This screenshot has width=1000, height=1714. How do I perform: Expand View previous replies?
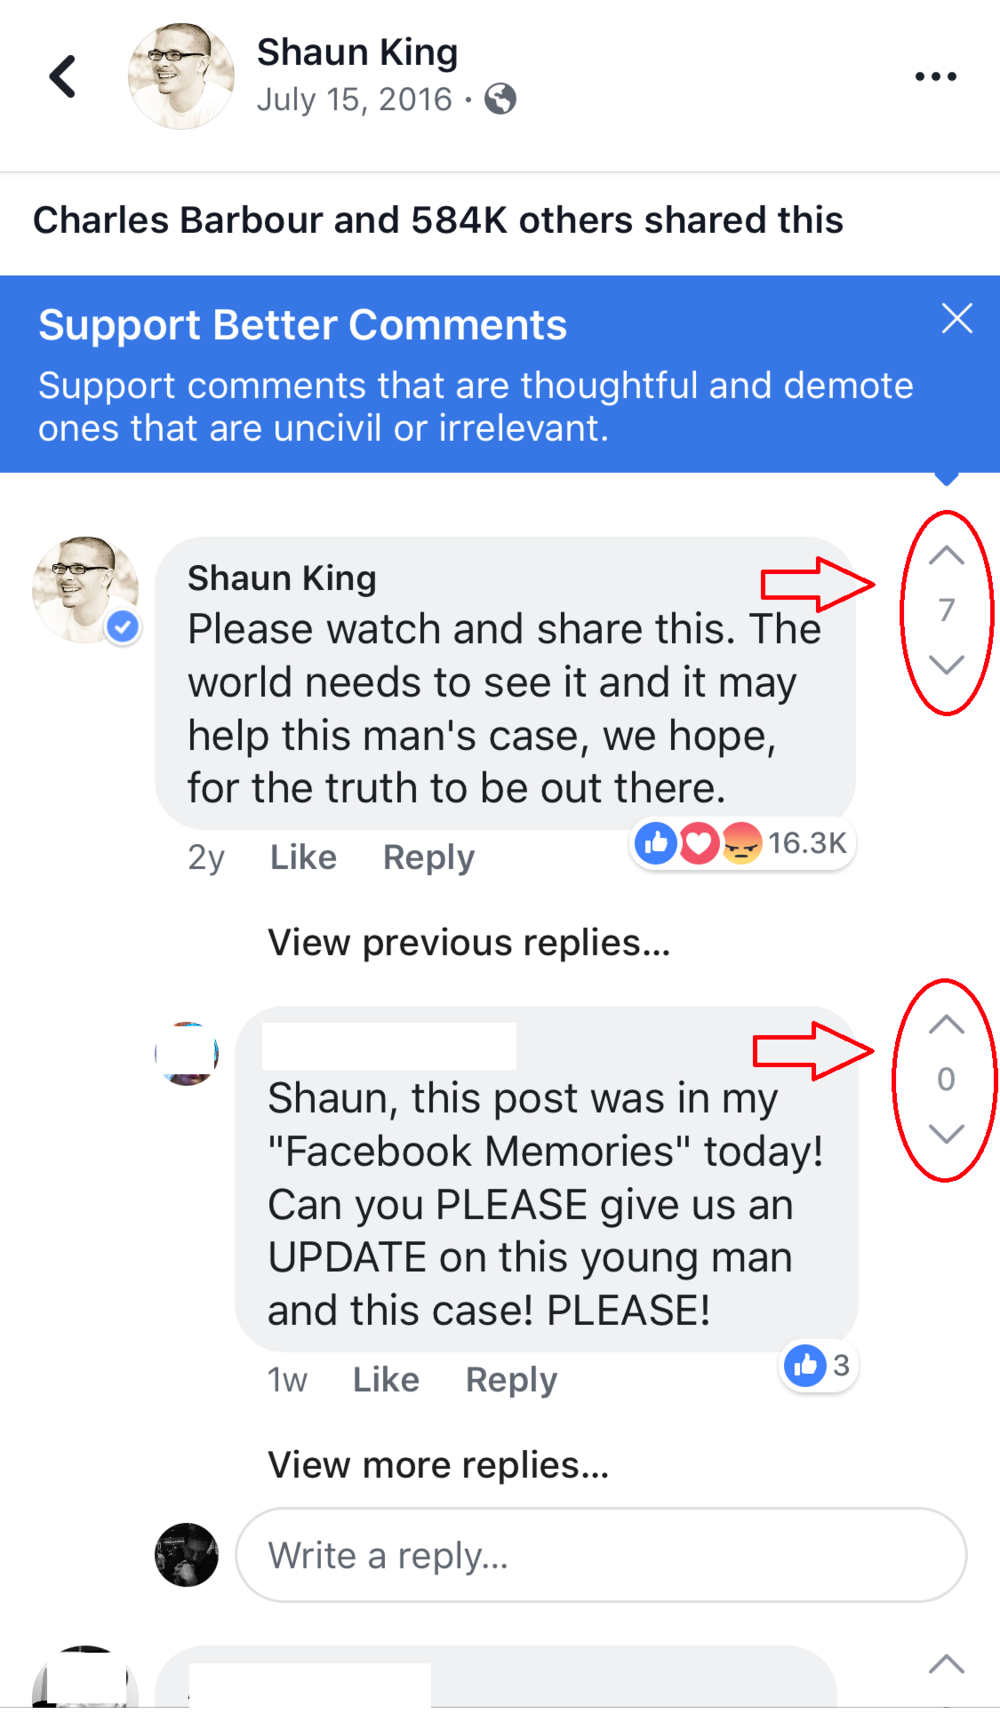(x=469, y=942)
